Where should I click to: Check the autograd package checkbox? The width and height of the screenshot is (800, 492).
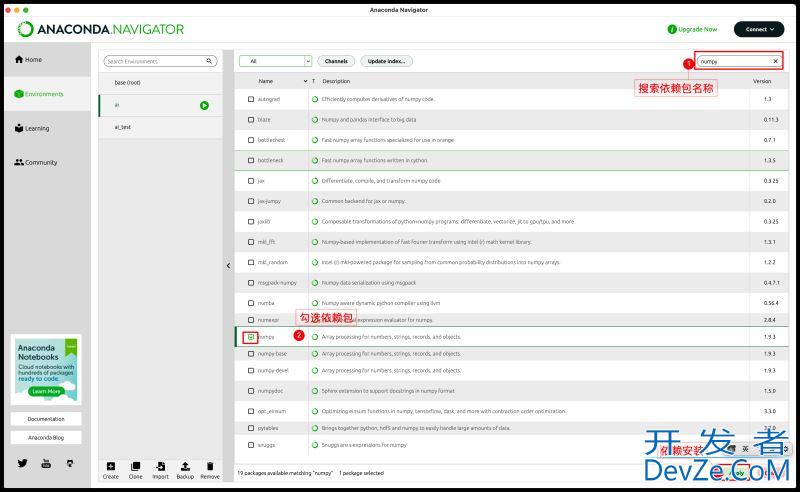coord(251,99)
